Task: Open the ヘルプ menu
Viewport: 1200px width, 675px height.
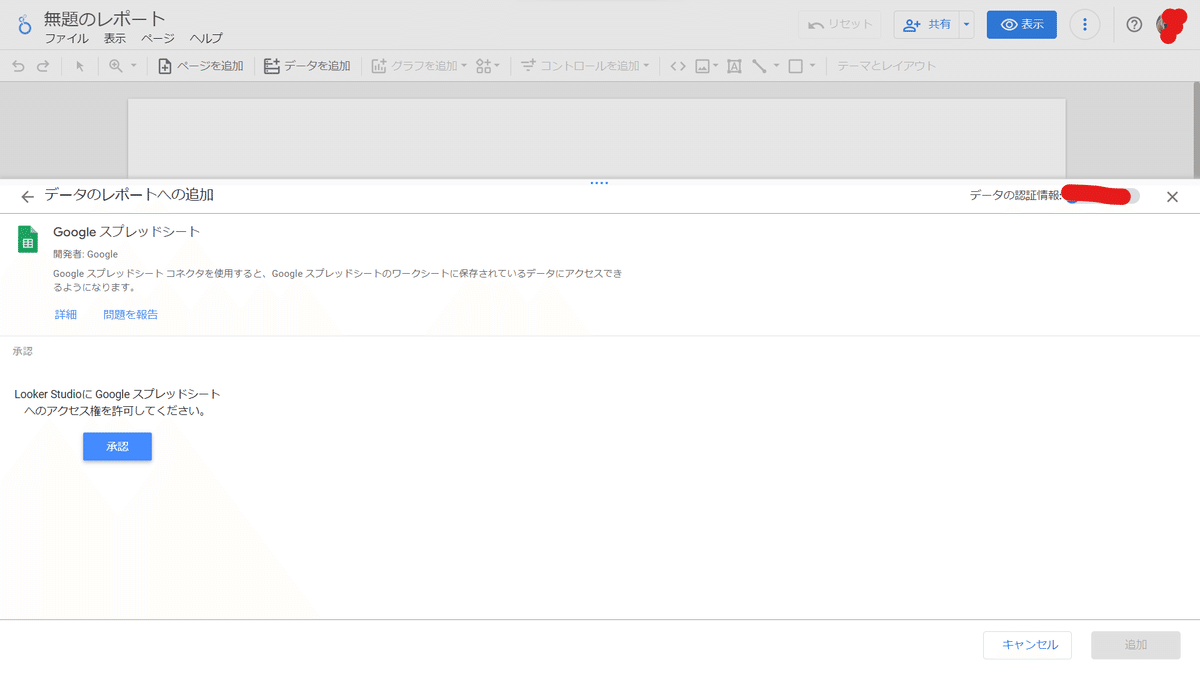Action: 206,39
